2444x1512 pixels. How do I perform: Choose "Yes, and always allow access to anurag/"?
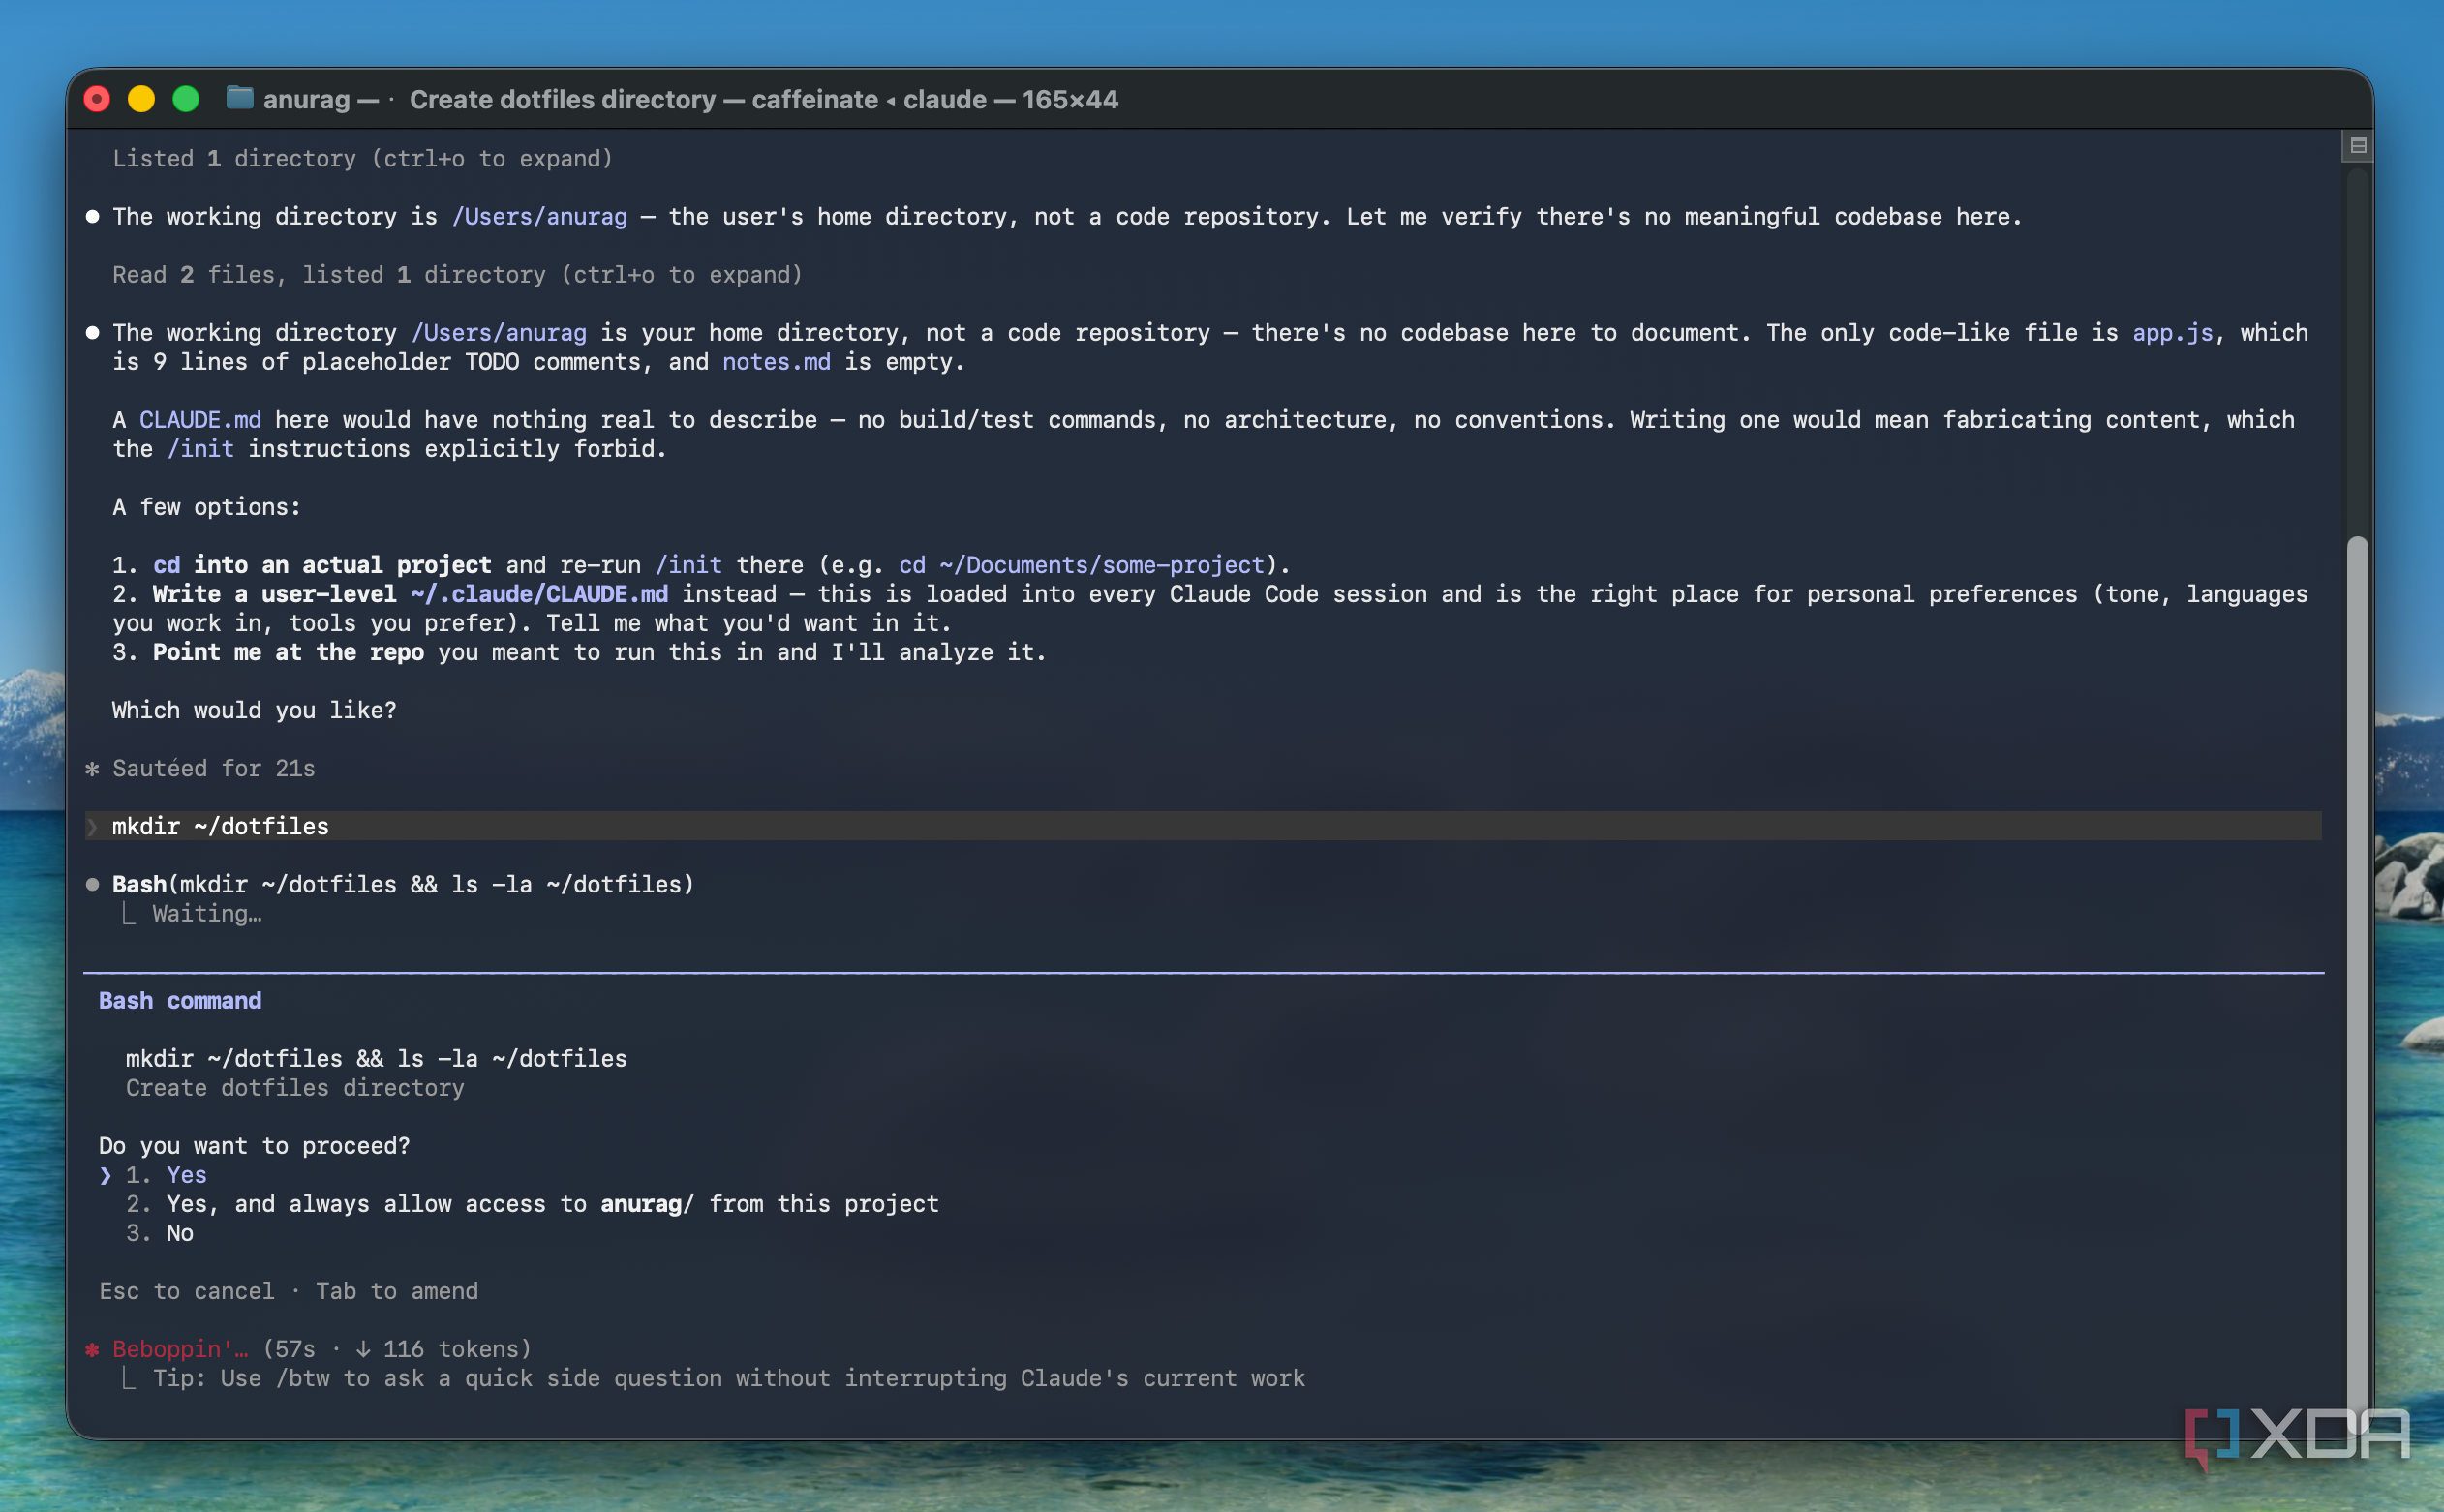coord(532,1204)
